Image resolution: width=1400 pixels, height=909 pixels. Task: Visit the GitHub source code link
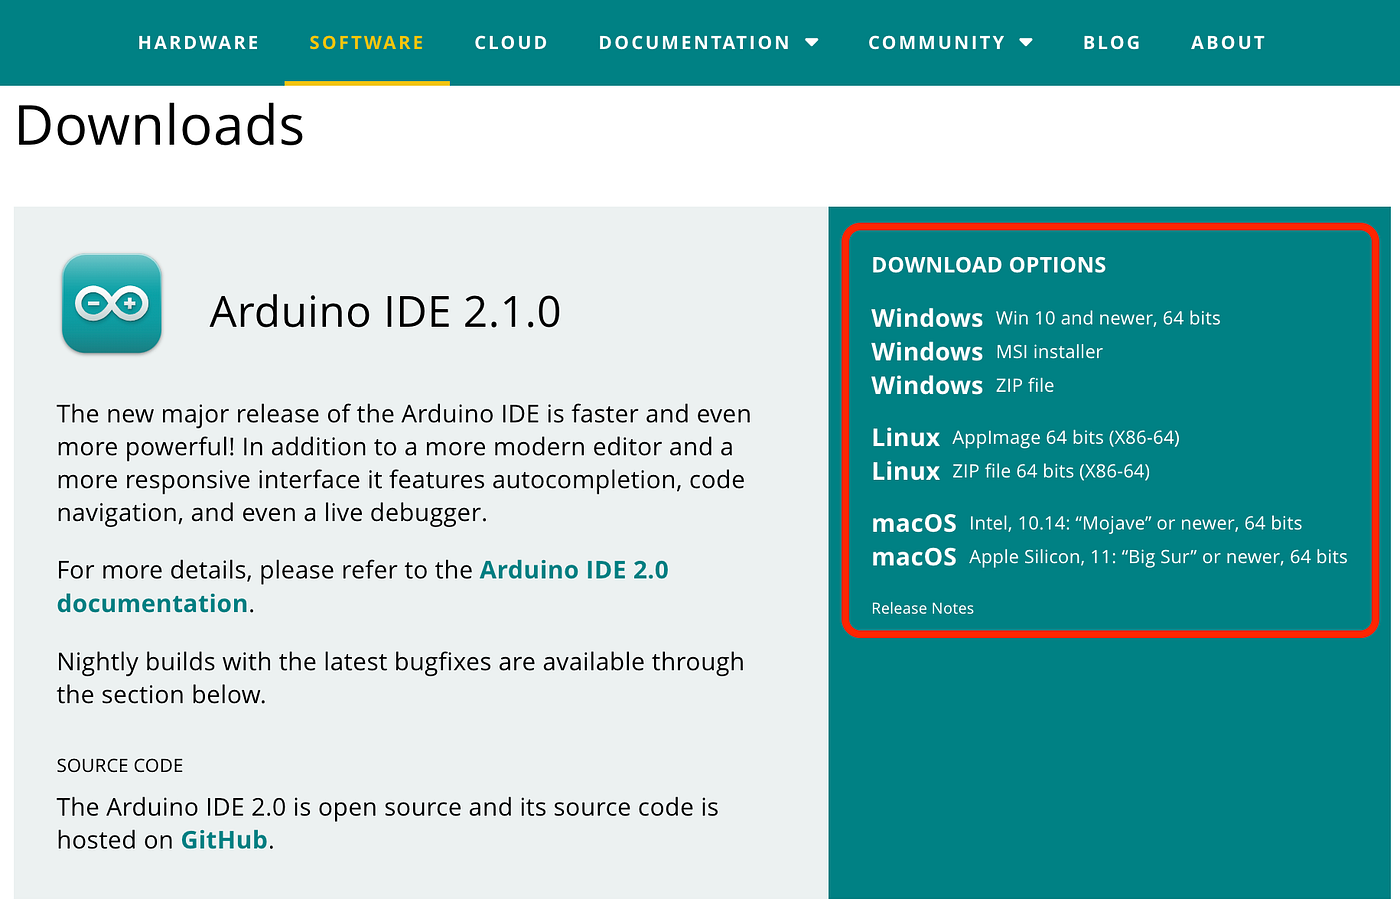(223, 839)
